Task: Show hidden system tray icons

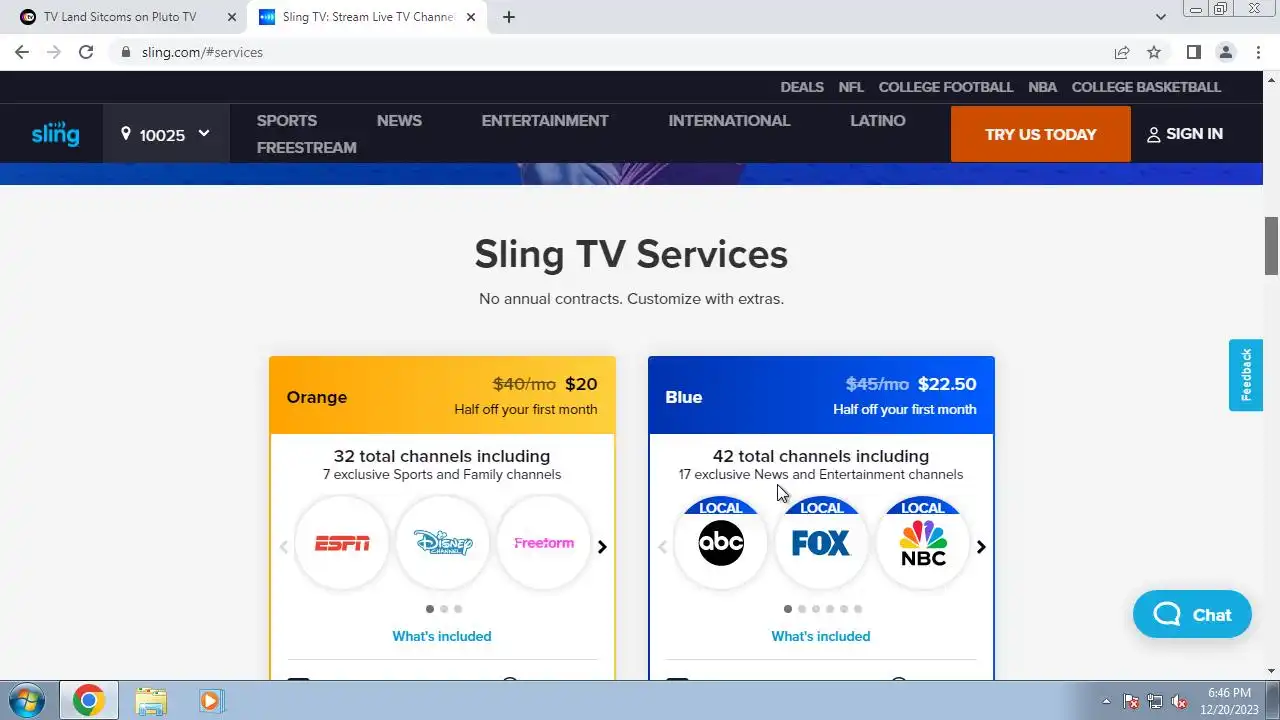Action: (1106, 701)
